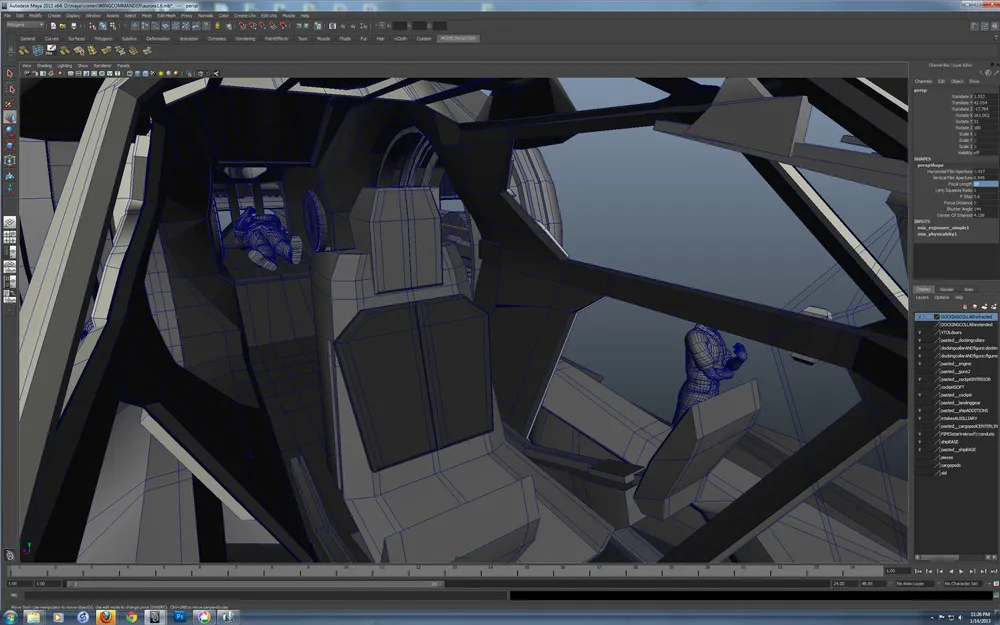Viewport: 1000px width, 625px height.
Task: Click the Focal Length value field
Action: [x=985, y=184]
